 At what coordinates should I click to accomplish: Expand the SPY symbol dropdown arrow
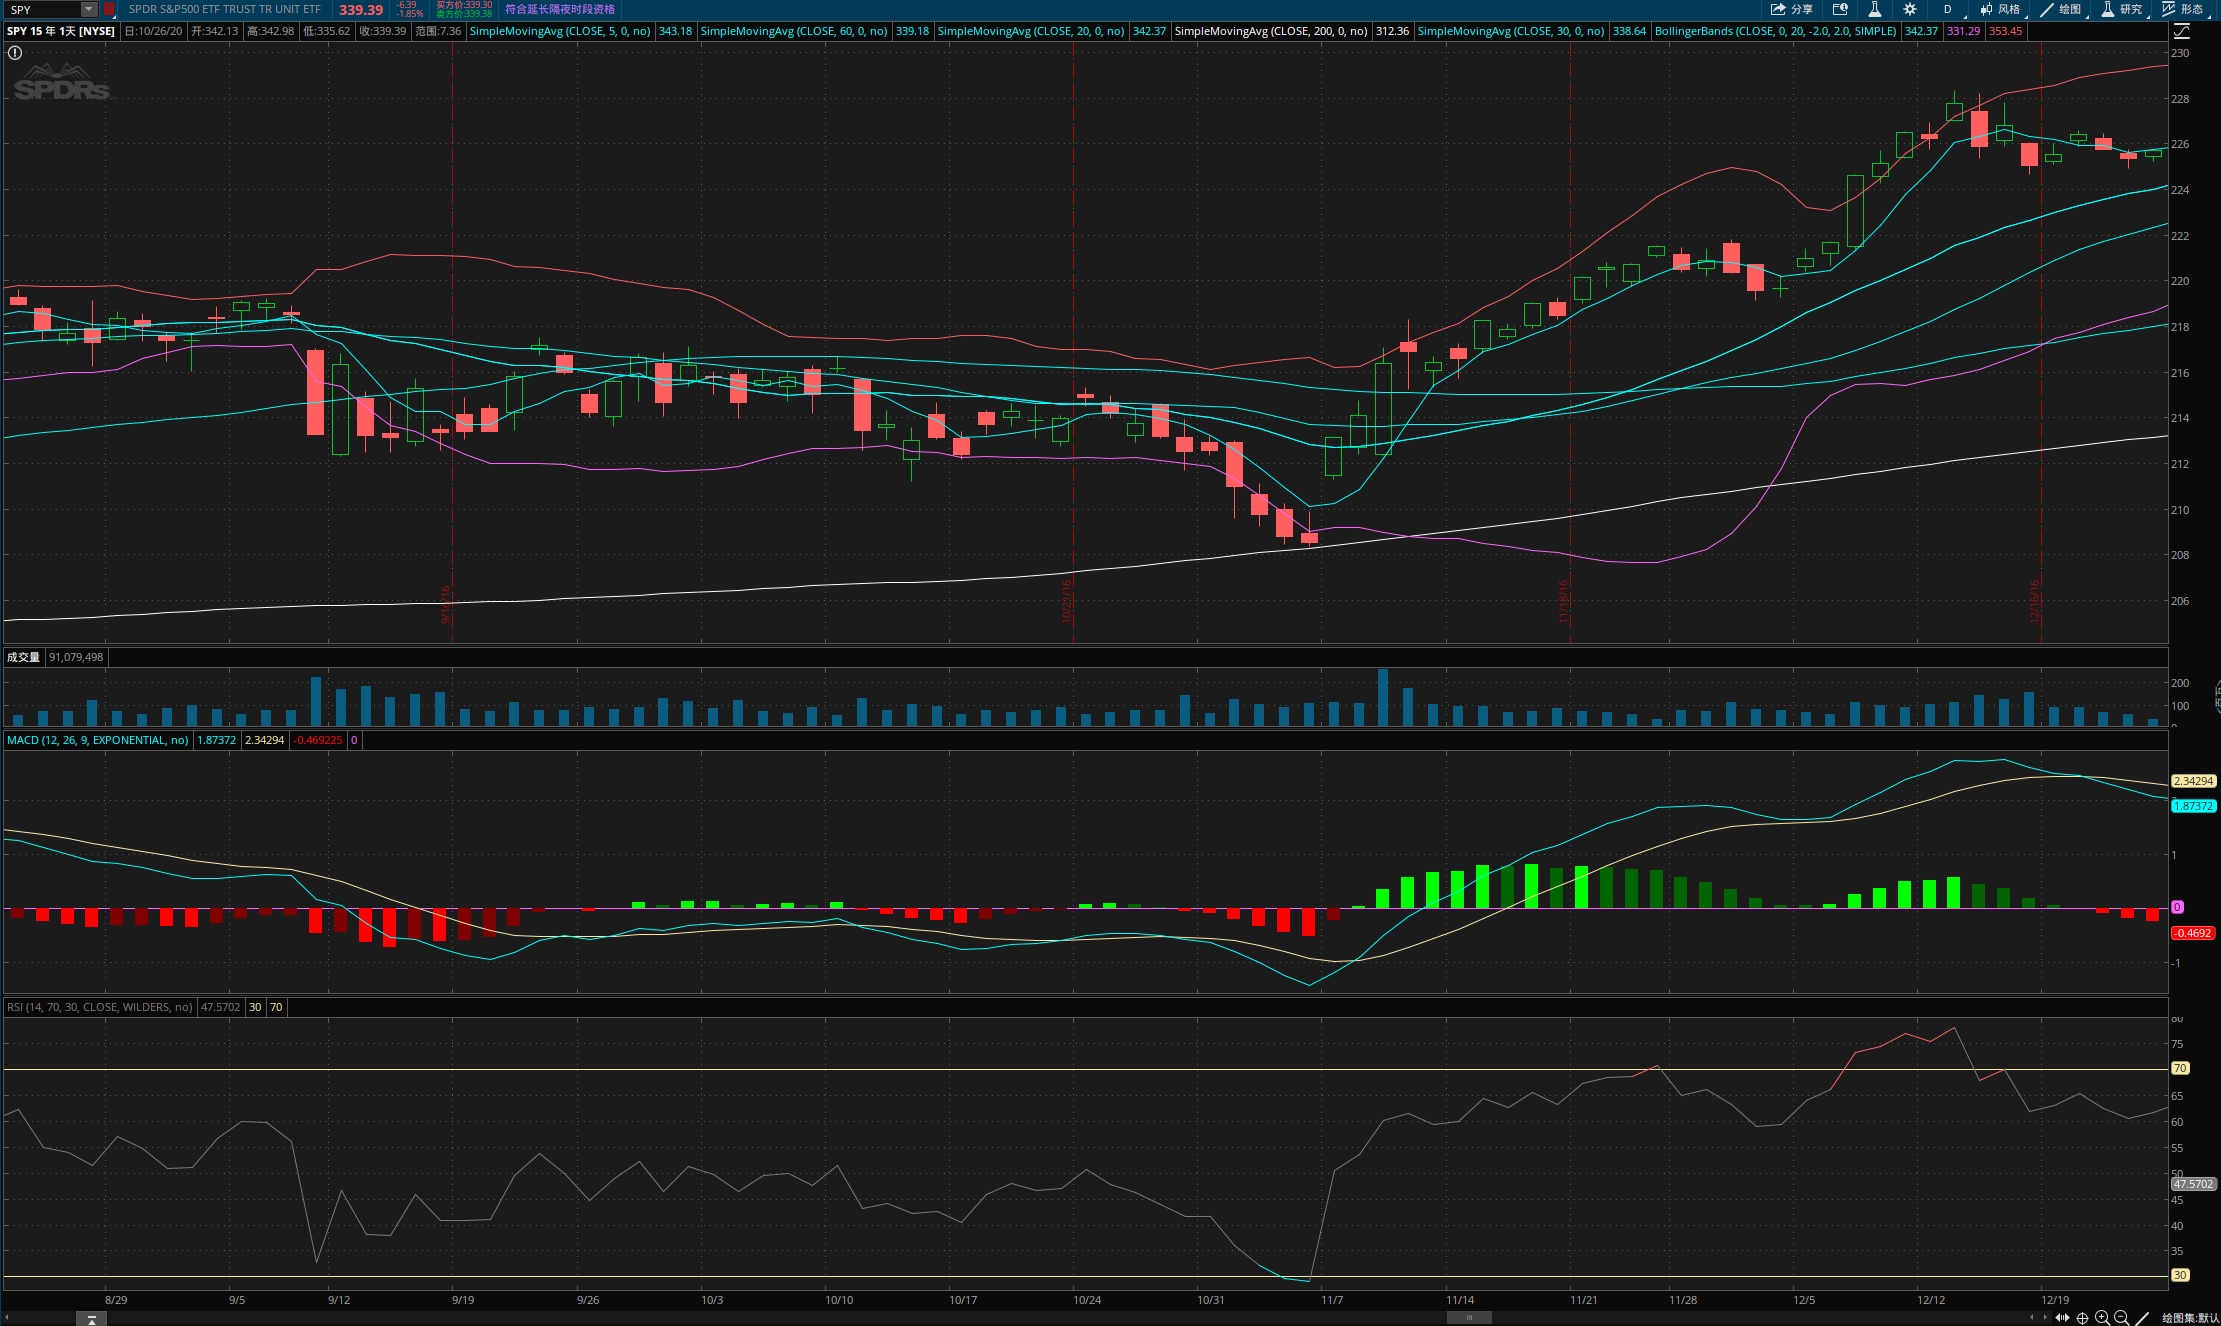(x=89, y=9)
